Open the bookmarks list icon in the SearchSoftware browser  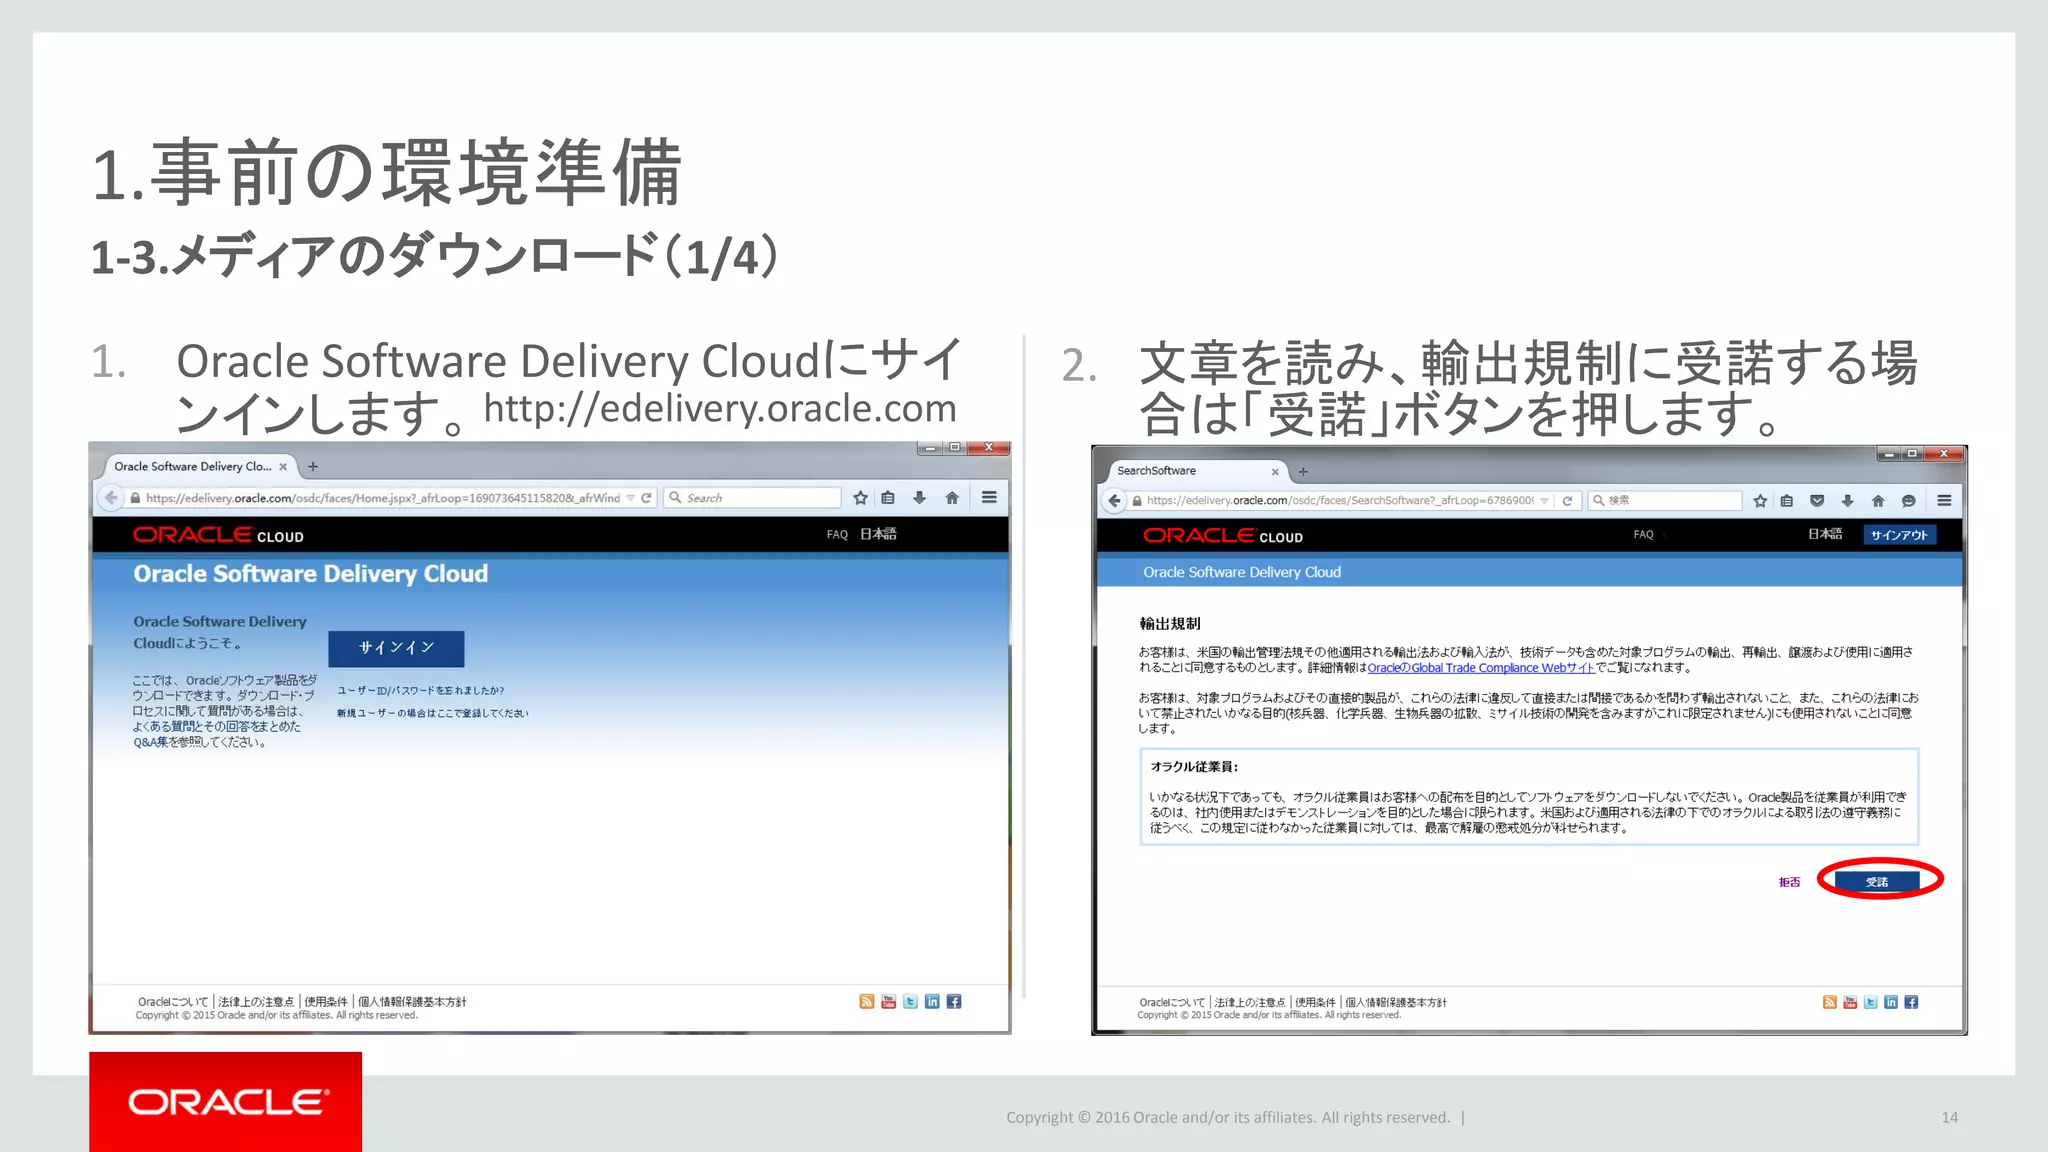click(1787, 500)
